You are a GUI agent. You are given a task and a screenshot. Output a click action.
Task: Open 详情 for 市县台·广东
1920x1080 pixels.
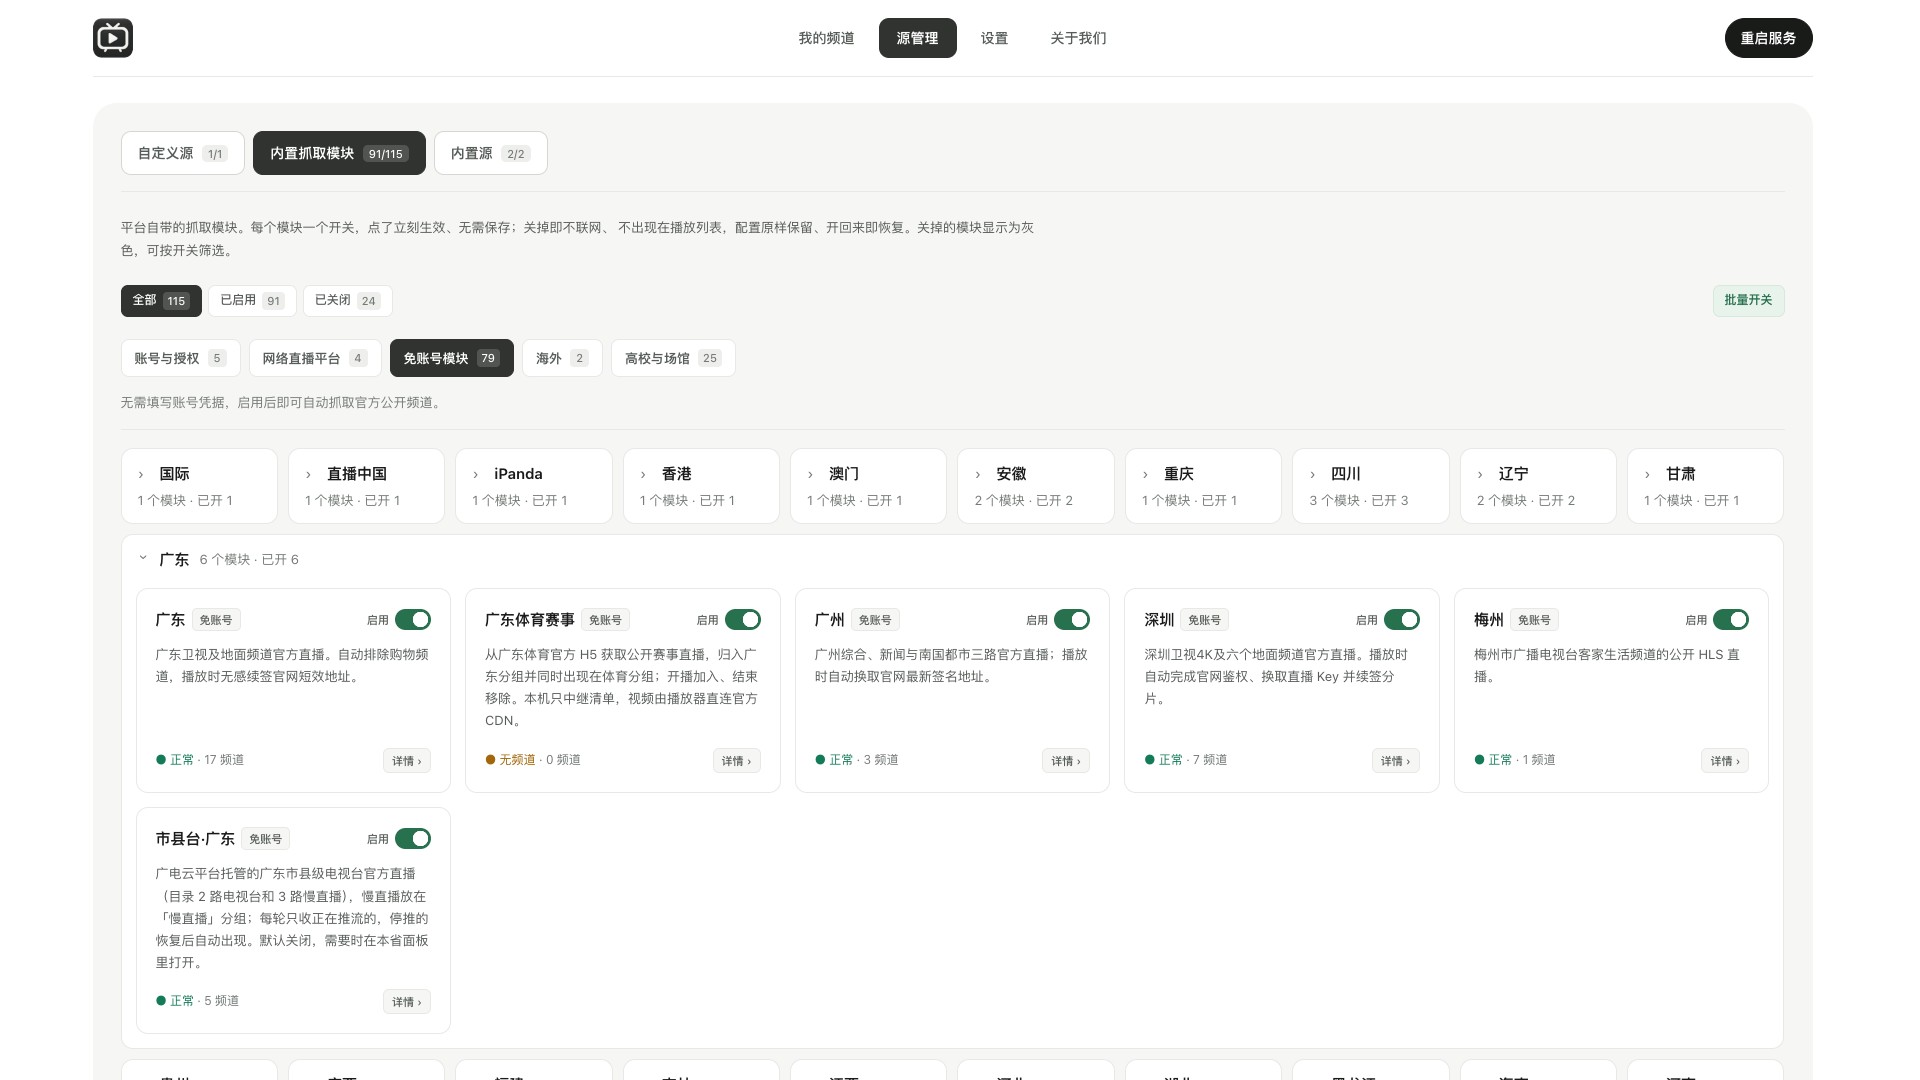[x=407, y=1002]
